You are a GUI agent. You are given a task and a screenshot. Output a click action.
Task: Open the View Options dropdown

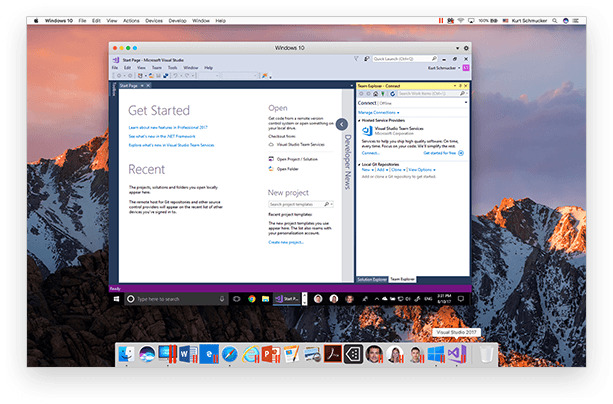click(422, 170)
